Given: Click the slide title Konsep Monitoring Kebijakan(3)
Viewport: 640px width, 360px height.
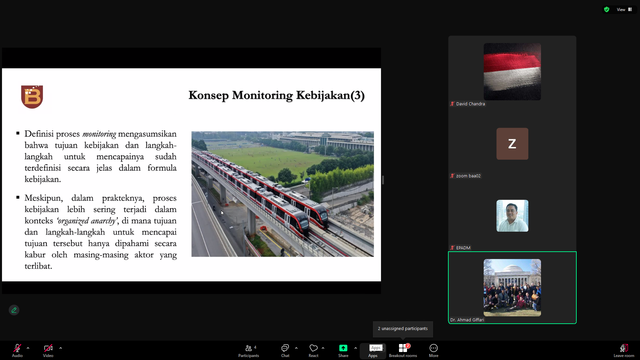Looking at the screenshot, I should click(276, 95).
